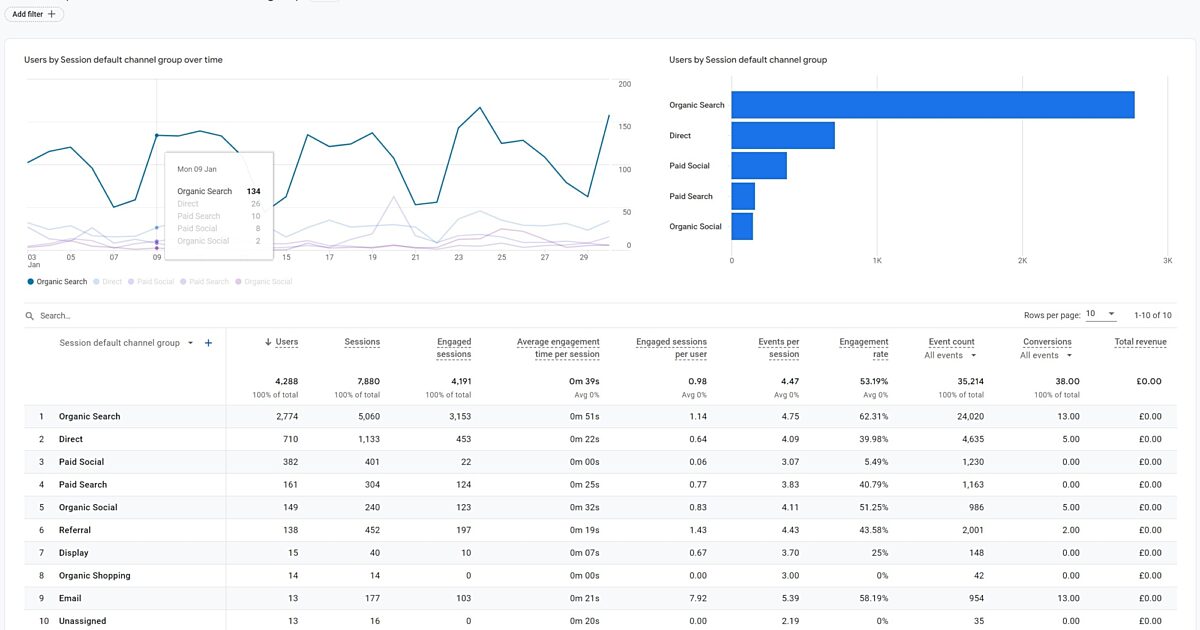Image resolution: width=1200 pixels, height=630 pixels.
Task: Click the sort arrow beside the Users header
Action: pos(267,341)
